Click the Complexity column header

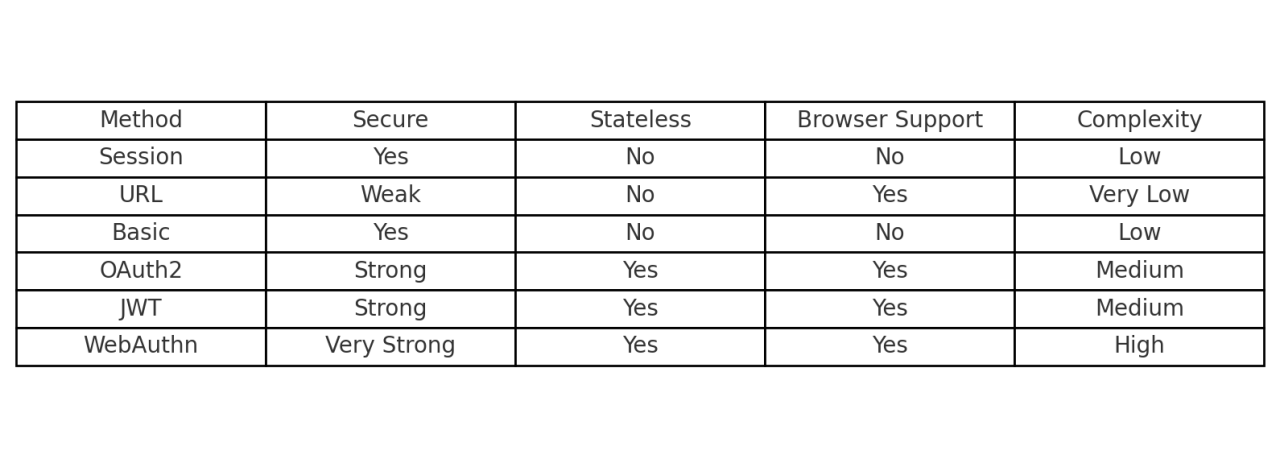pyautogui.click(x=1139, y=120)
